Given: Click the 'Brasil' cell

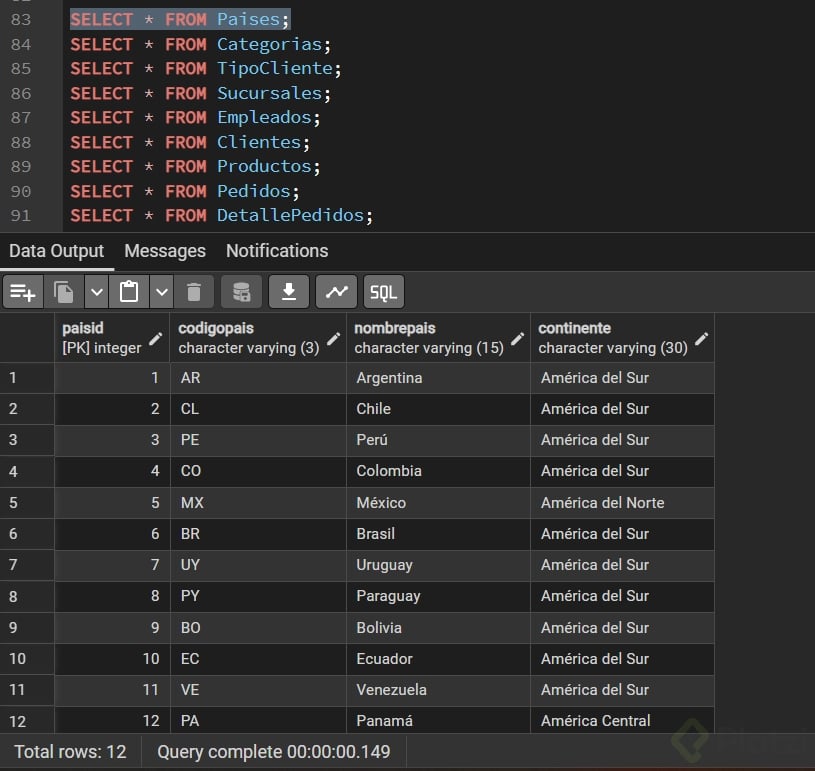Looking at the screenshot, I should [439, 534].
